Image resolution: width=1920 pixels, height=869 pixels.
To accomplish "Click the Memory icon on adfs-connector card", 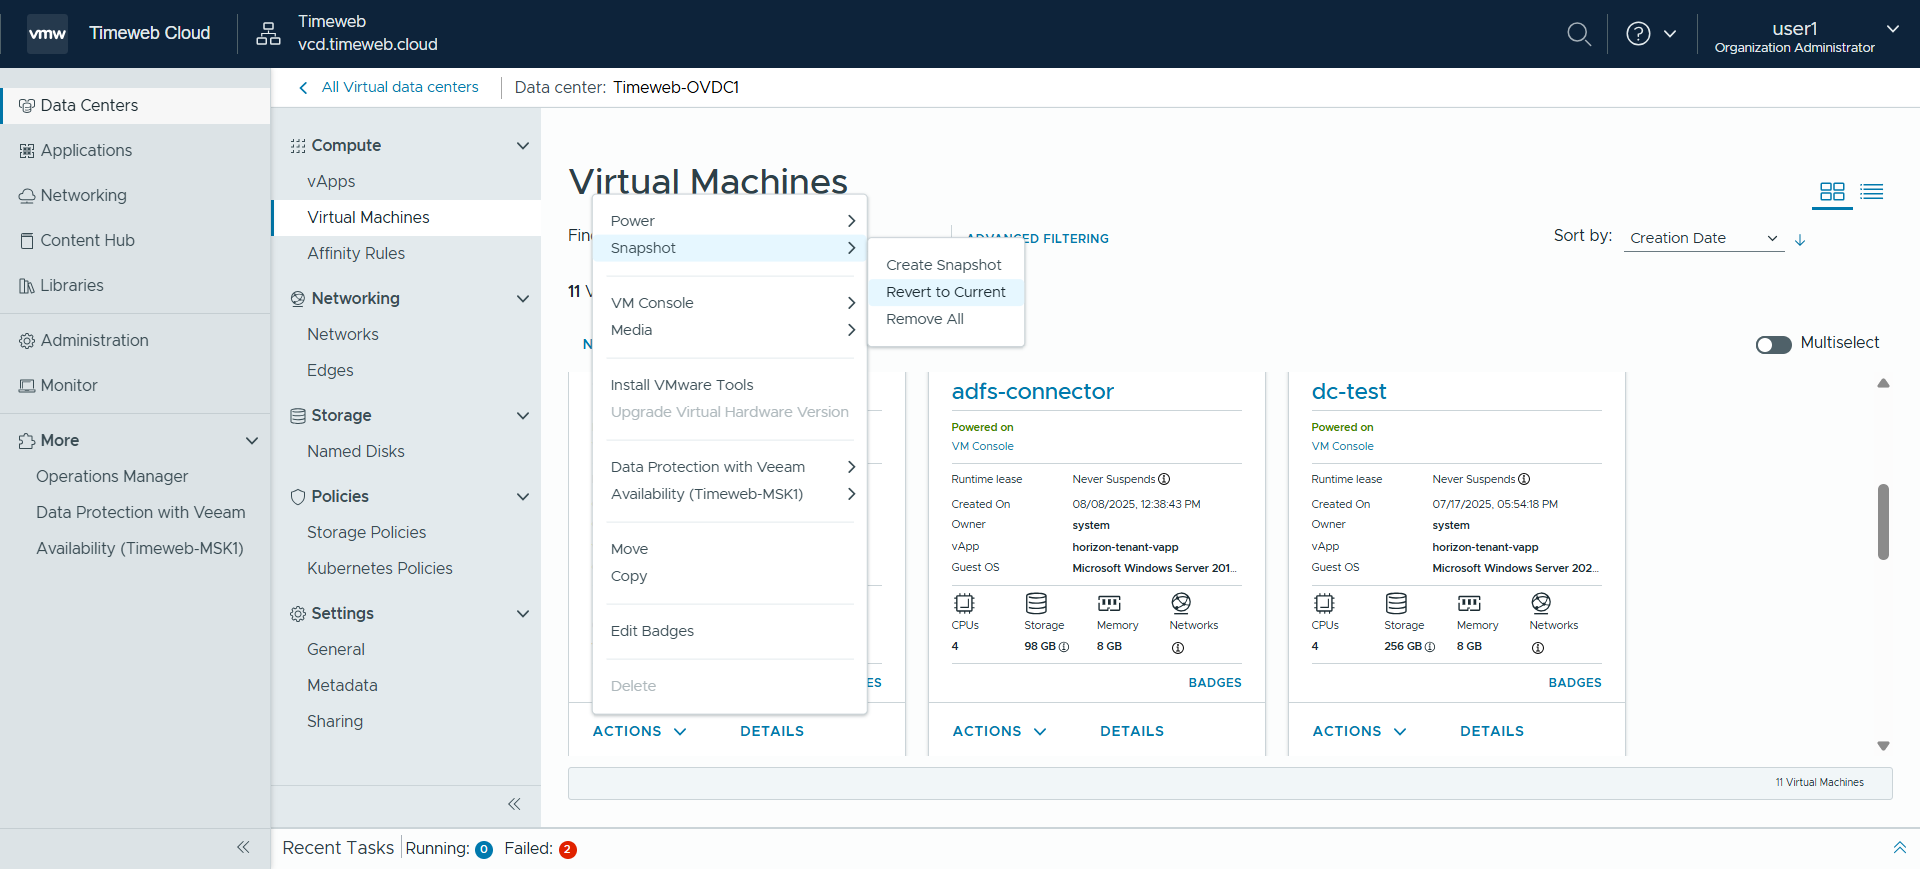I will click(x=1109, y=603).
